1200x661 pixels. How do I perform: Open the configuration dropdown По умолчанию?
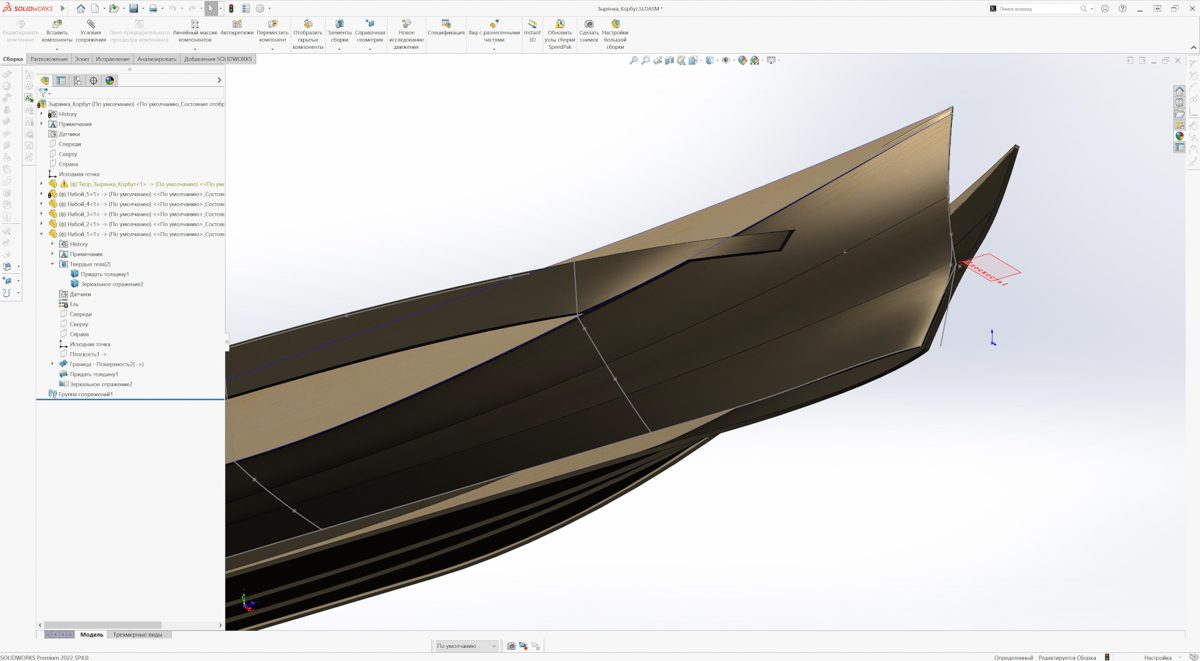pos(466,646)
